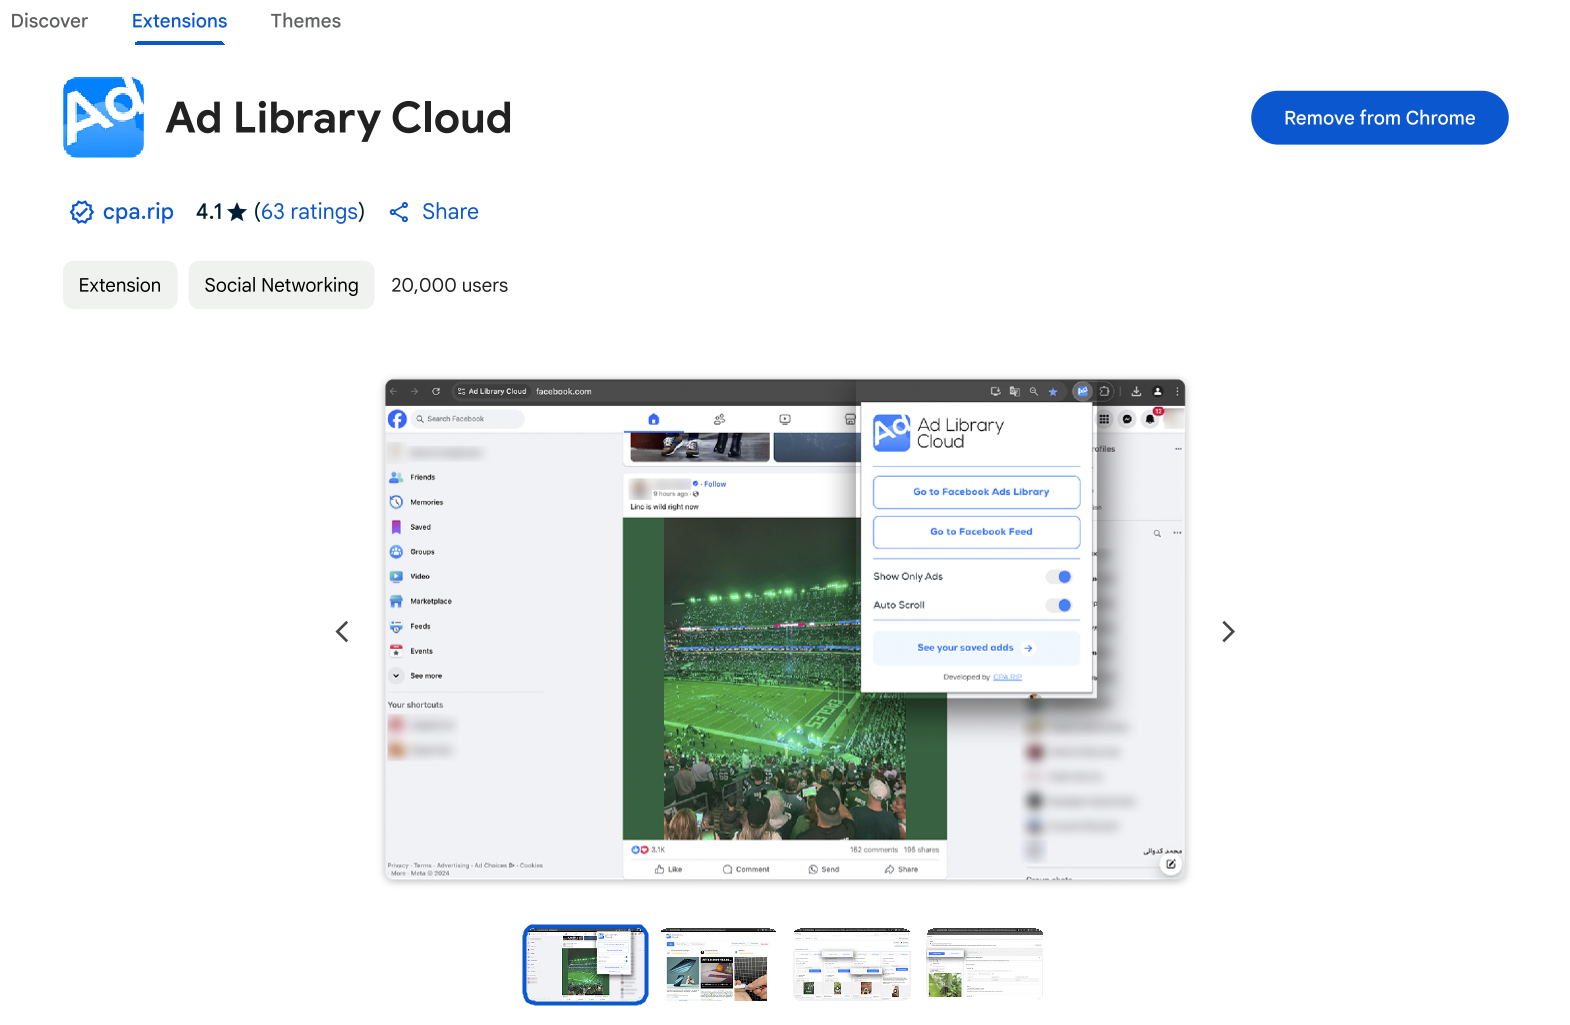The image size is (1570, 1025).
Task: Select the Extension category chip
Action: pos(120,285)
